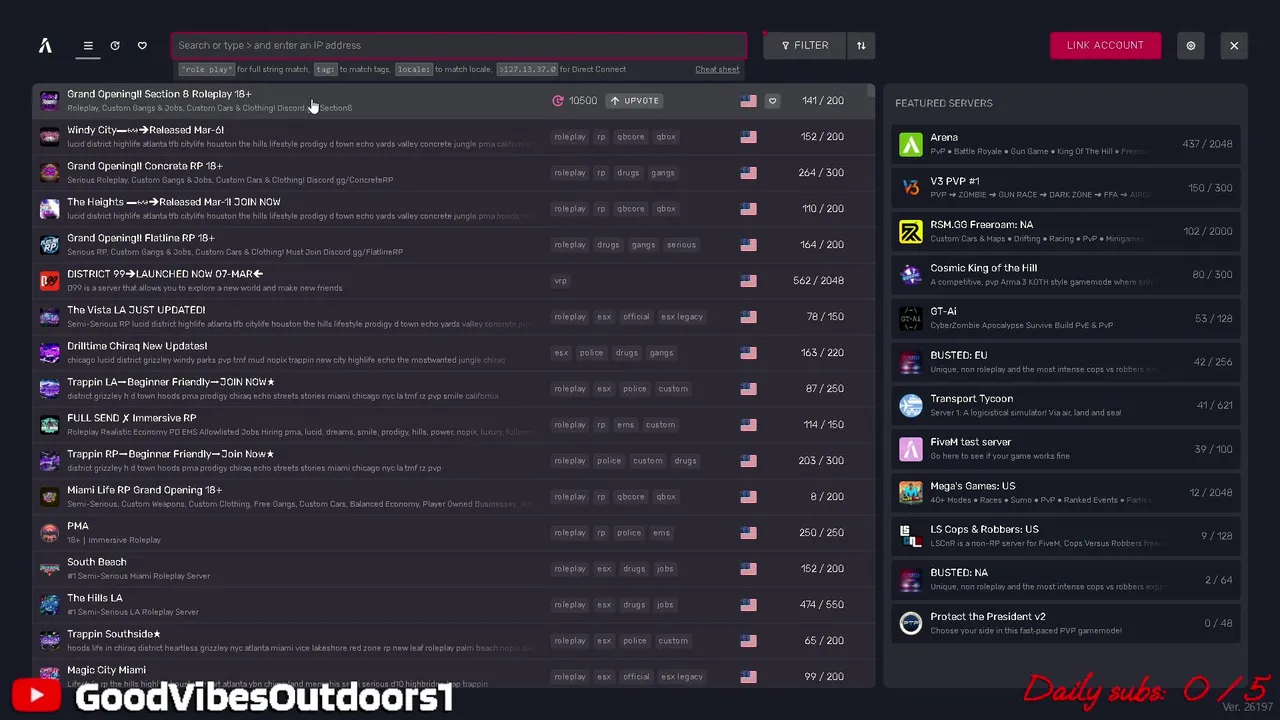The height and width of the screenshot is (720, 1280).
Task: Select the vrp tag on DISTRICT 99 row
Action: pyautogui.click(x=560, y=280)
